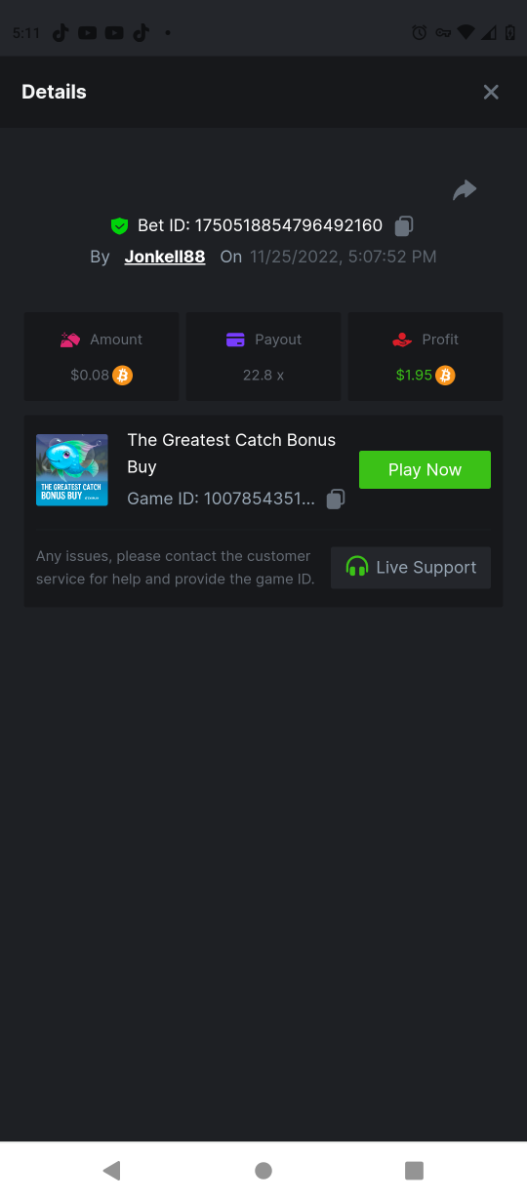Open The Greatest Catch game thumbnail
Viewport: 527px width, 1200px height.
(72, 470)
